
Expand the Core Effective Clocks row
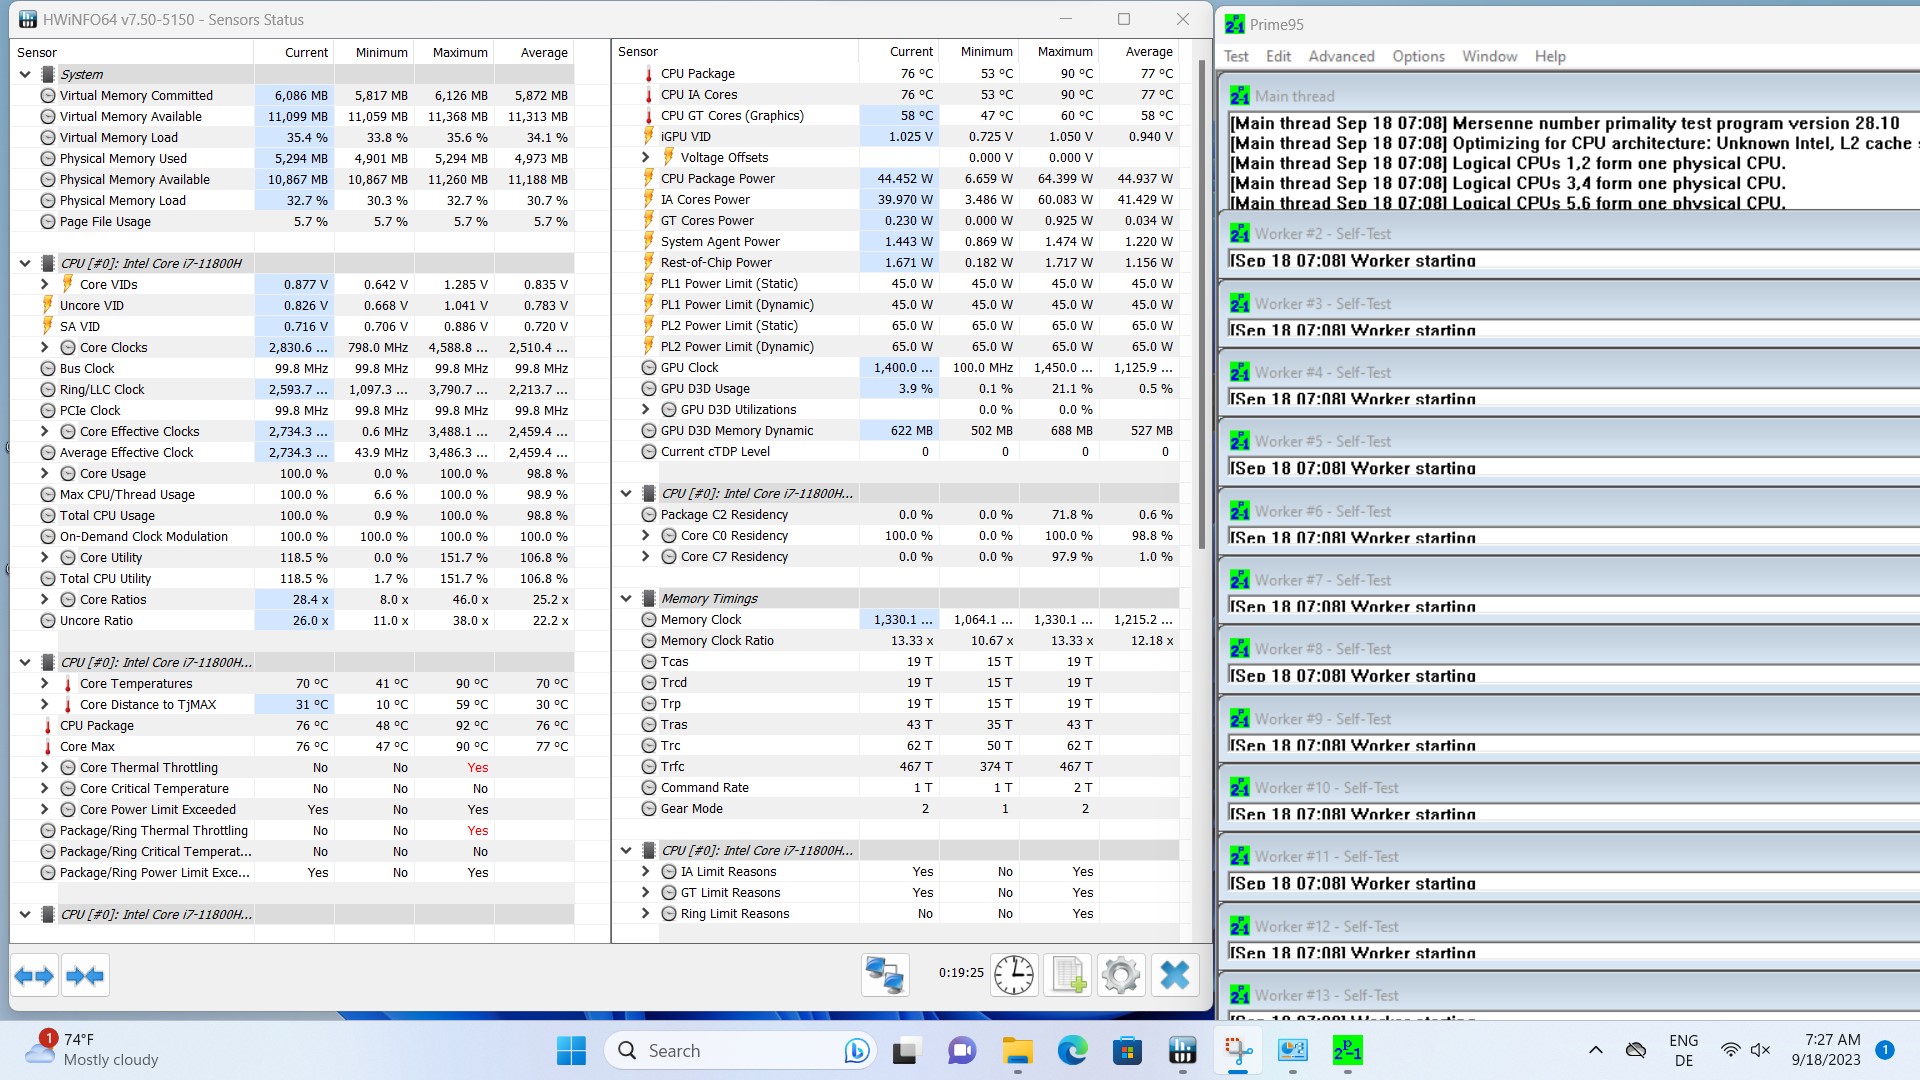click(x=45, y=431)
